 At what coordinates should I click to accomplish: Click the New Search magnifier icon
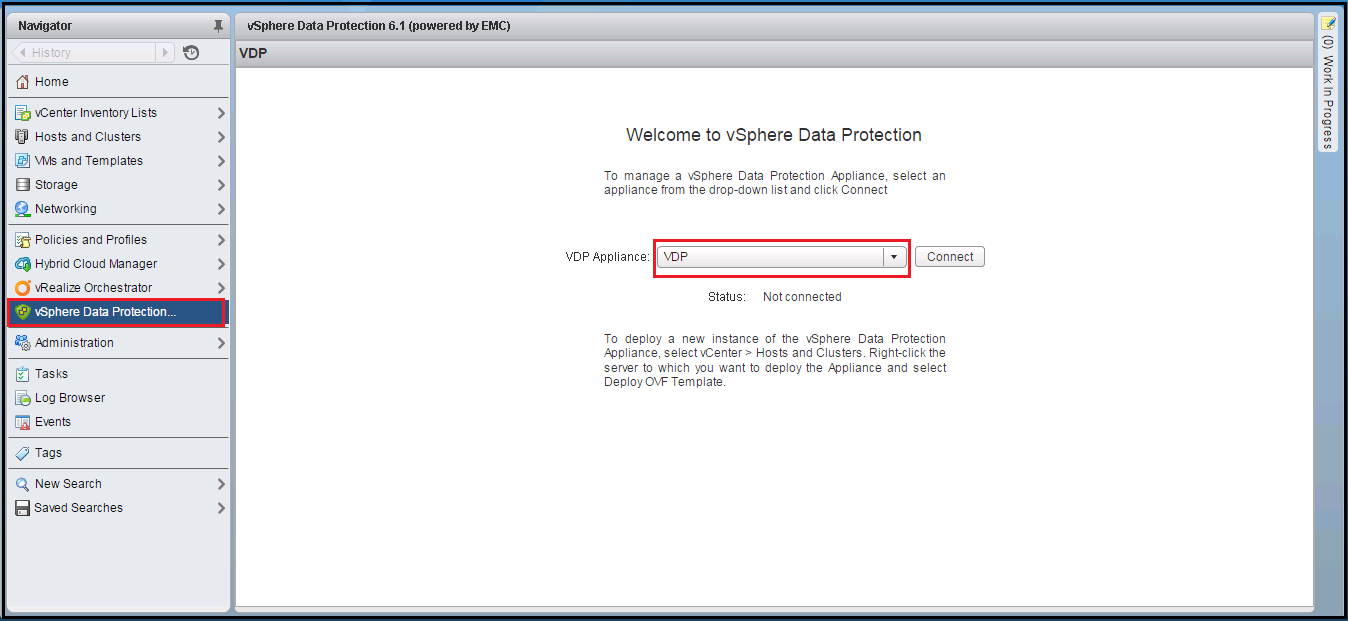click(23, 484)
